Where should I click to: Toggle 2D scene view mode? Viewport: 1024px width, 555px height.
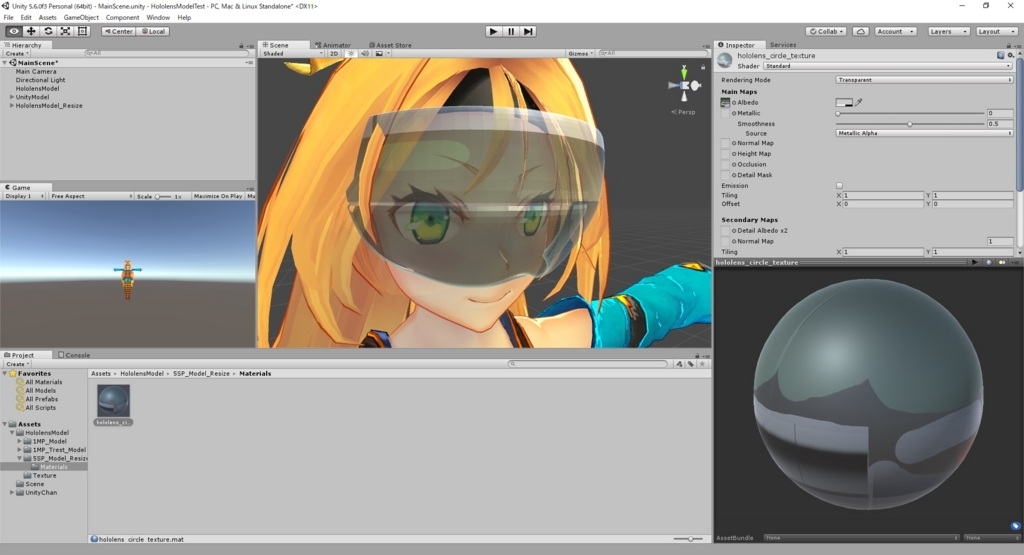tap(334, 54)
